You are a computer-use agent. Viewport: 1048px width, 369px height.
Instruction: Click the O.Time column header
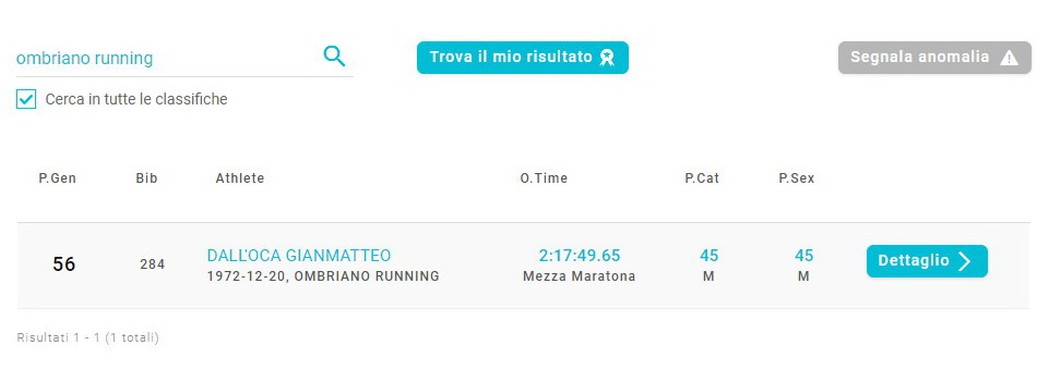544,178
